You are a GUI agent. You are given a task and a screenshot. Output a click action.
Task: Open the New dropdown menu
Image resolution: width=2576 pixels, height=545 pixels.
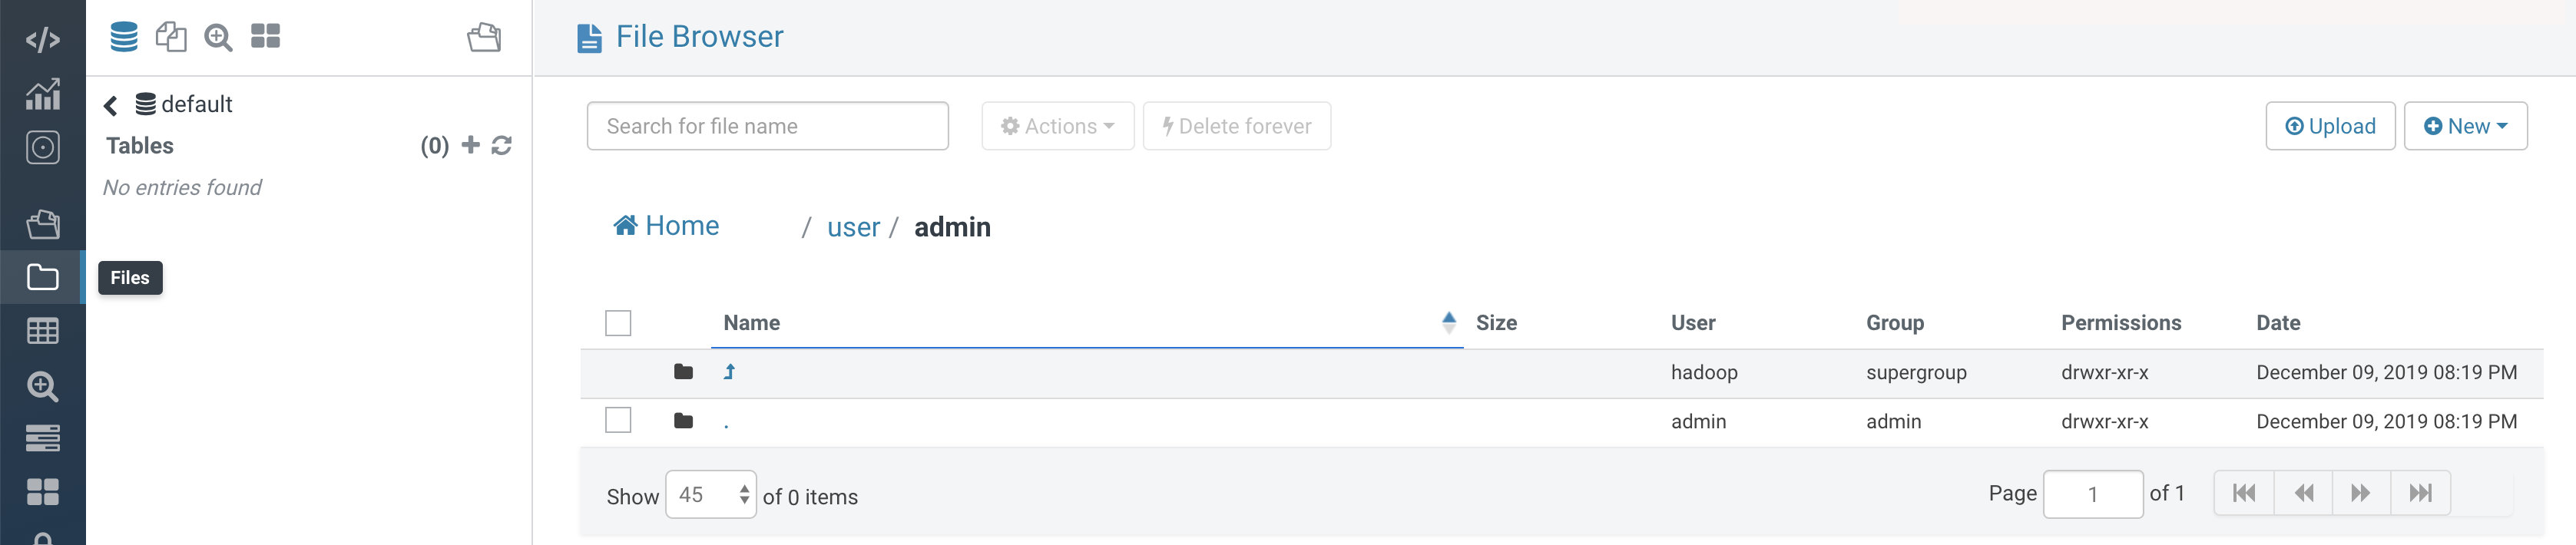[2465, 126]
